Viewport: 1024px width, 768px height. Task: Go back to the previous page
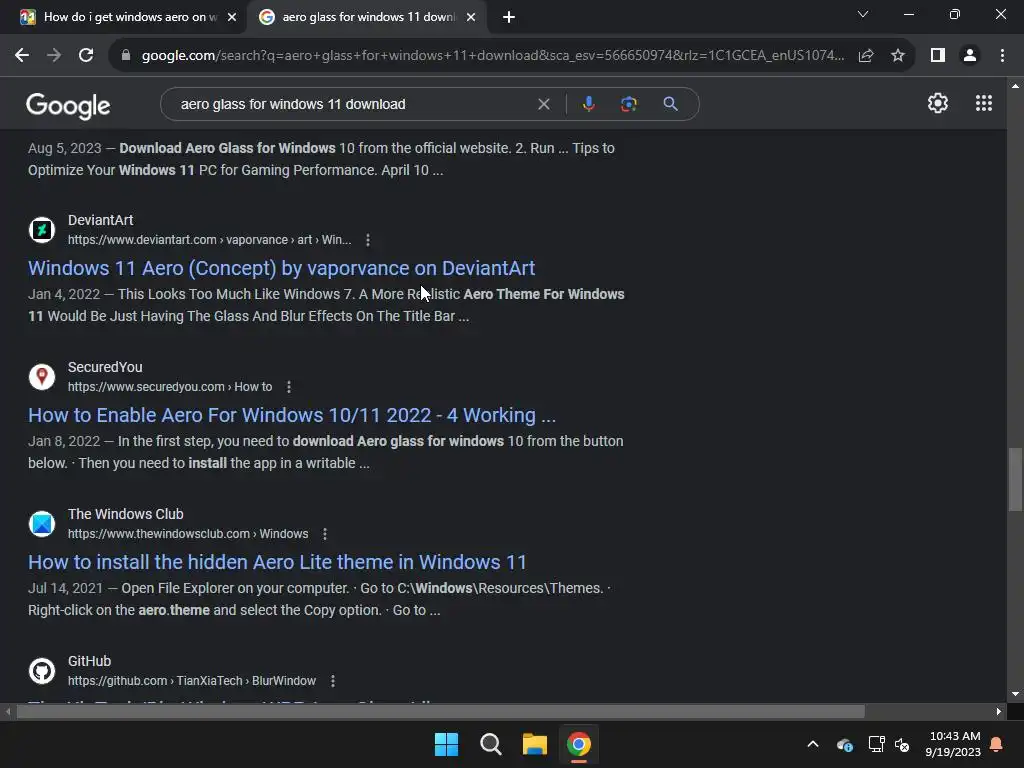coord(22,56)
